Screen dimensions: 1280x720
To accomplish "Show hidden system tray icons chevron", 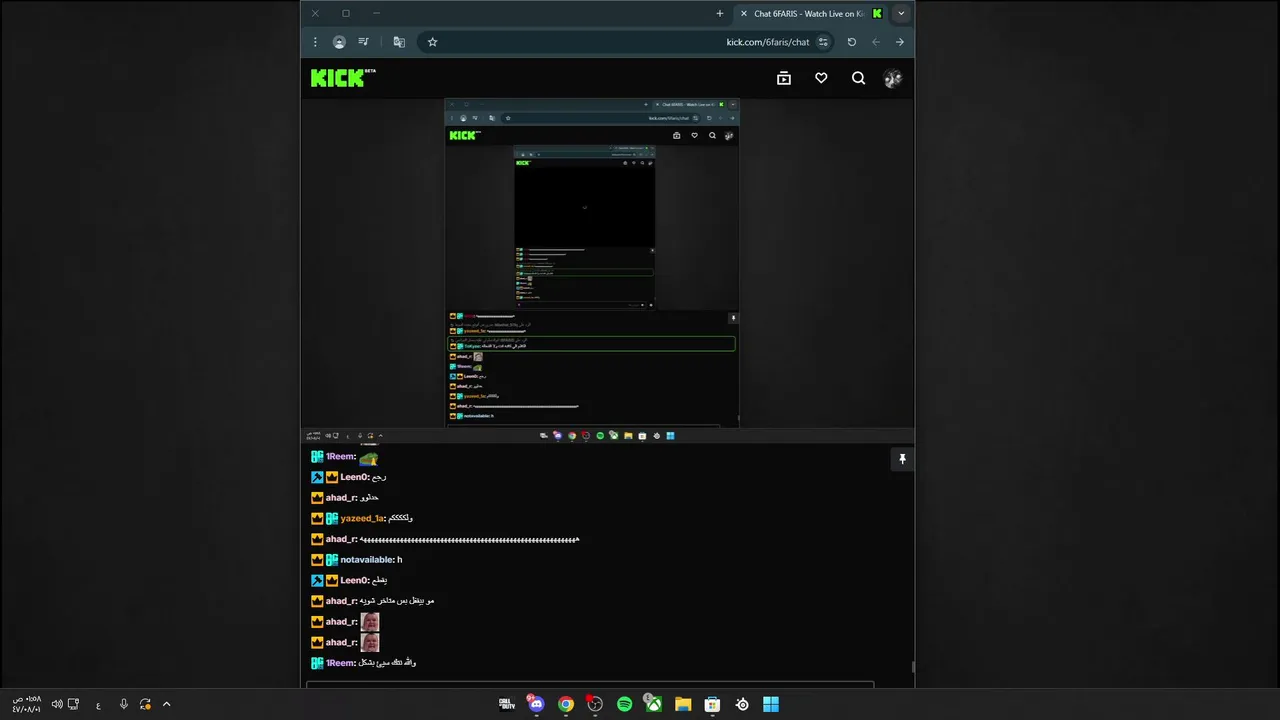I will (166, 704).
